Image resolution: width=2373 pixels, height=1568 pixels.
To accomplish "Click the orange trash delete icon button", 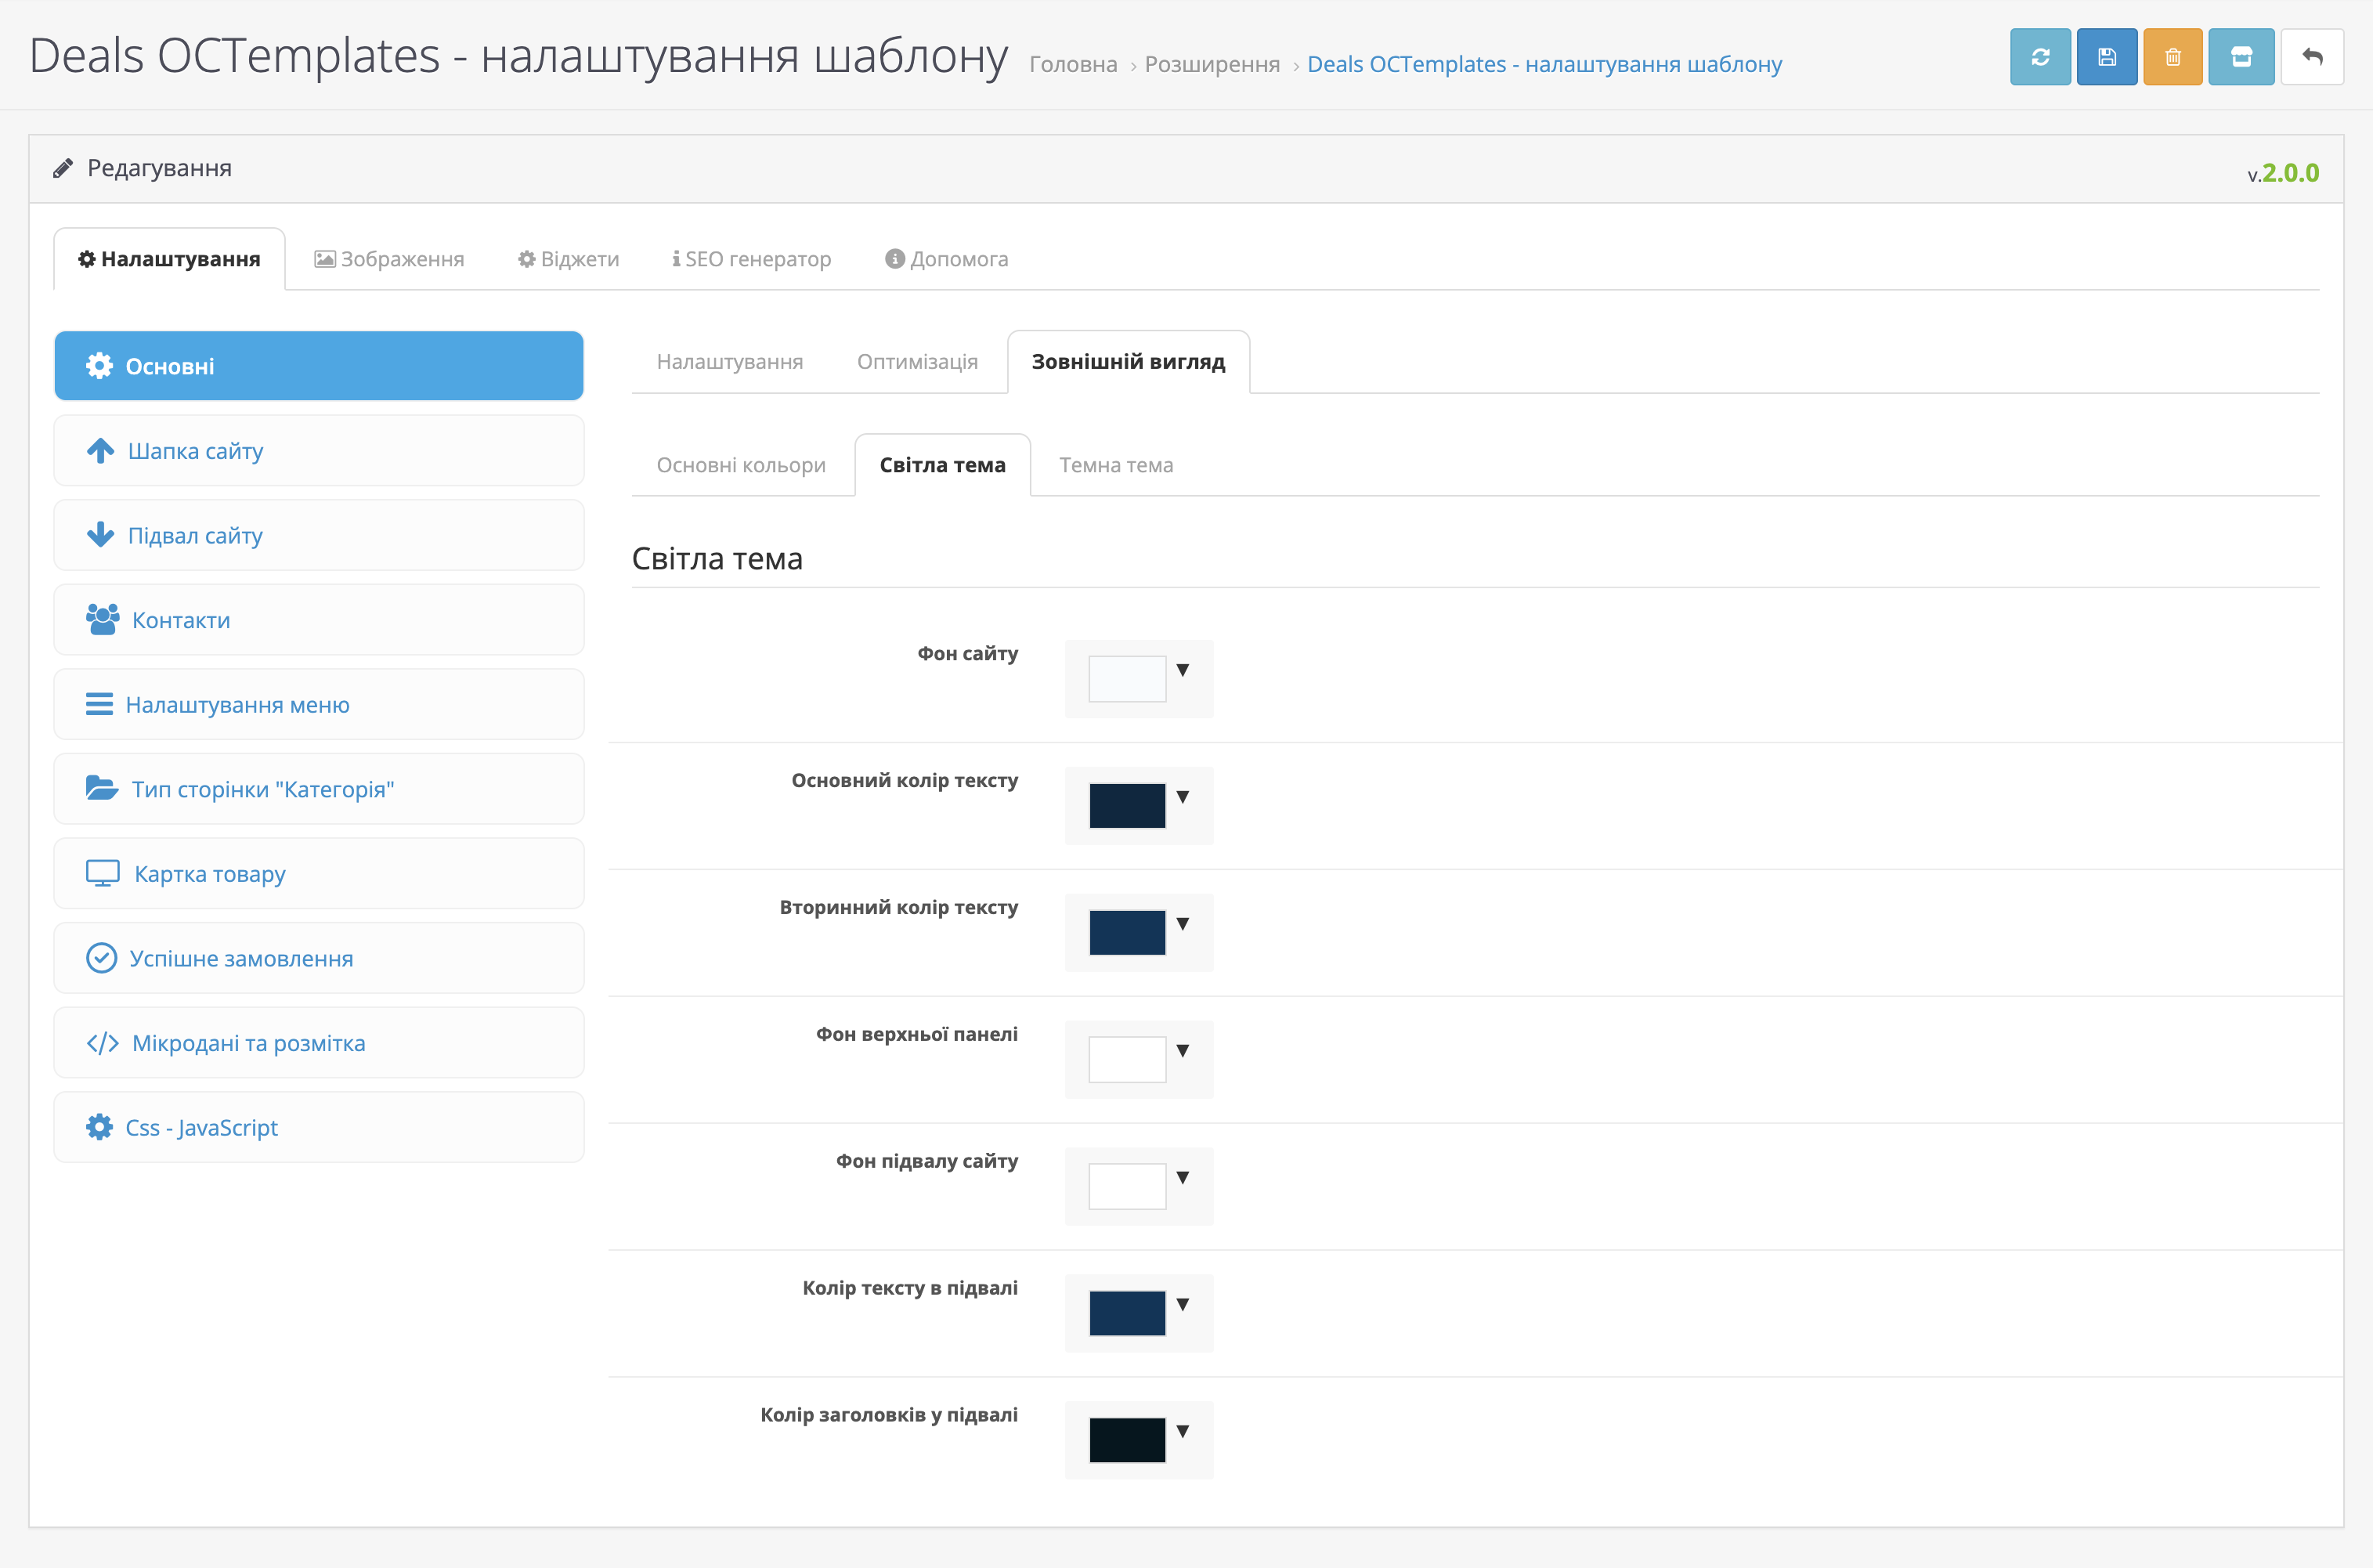I will (x=2172, y=57).
